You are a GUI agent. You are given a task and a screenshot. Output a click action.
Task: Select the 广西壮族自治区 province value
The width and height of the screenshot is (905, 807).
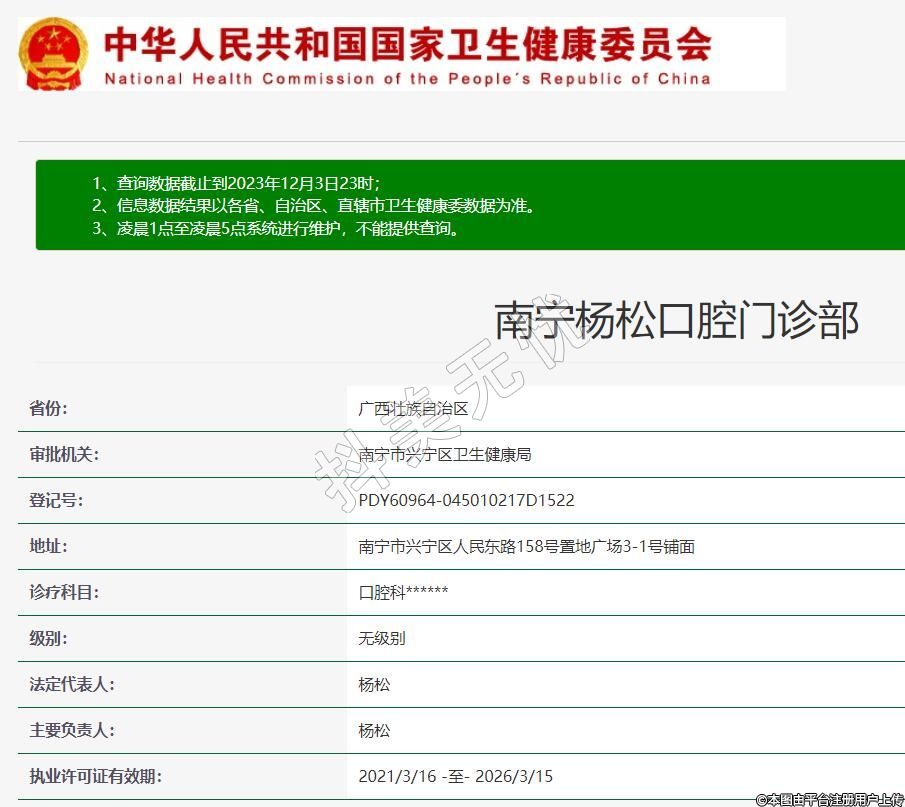tap(413, 408)
